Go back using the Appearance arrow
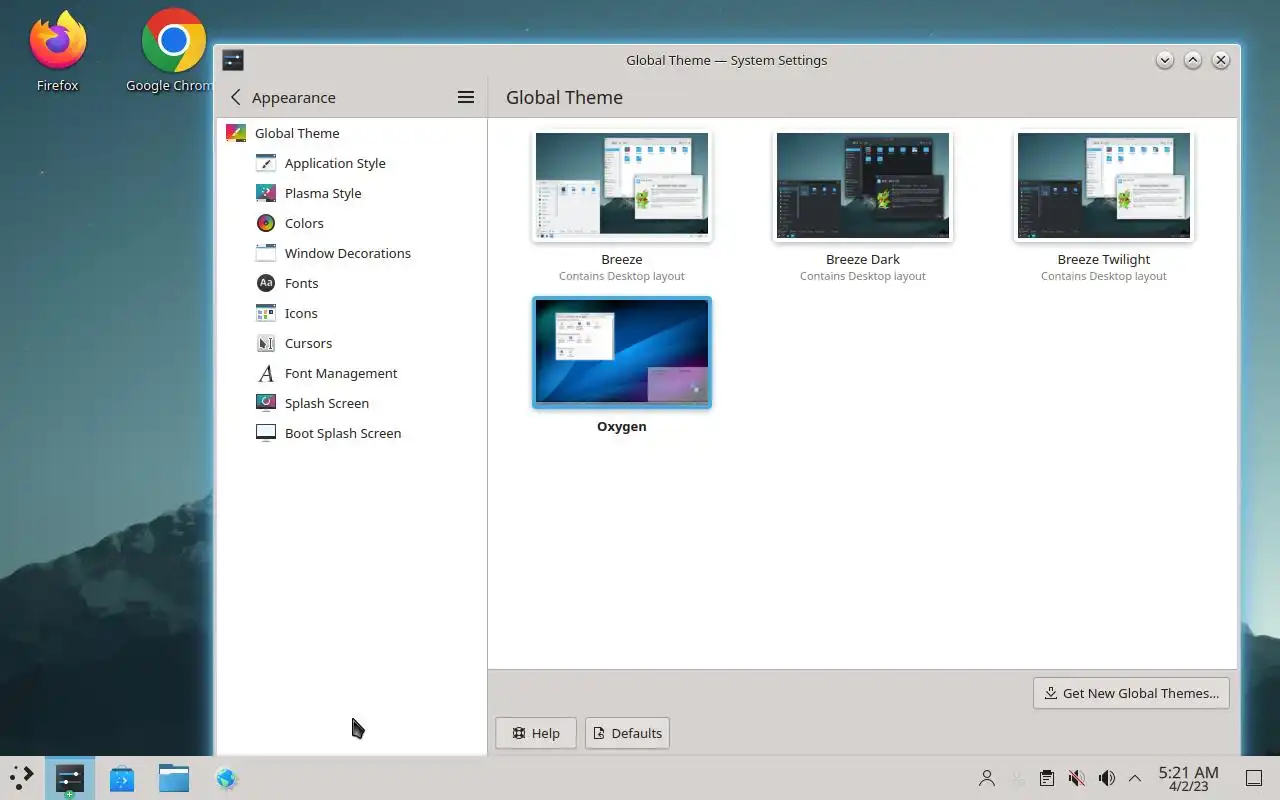 click(x=236, y=97)
